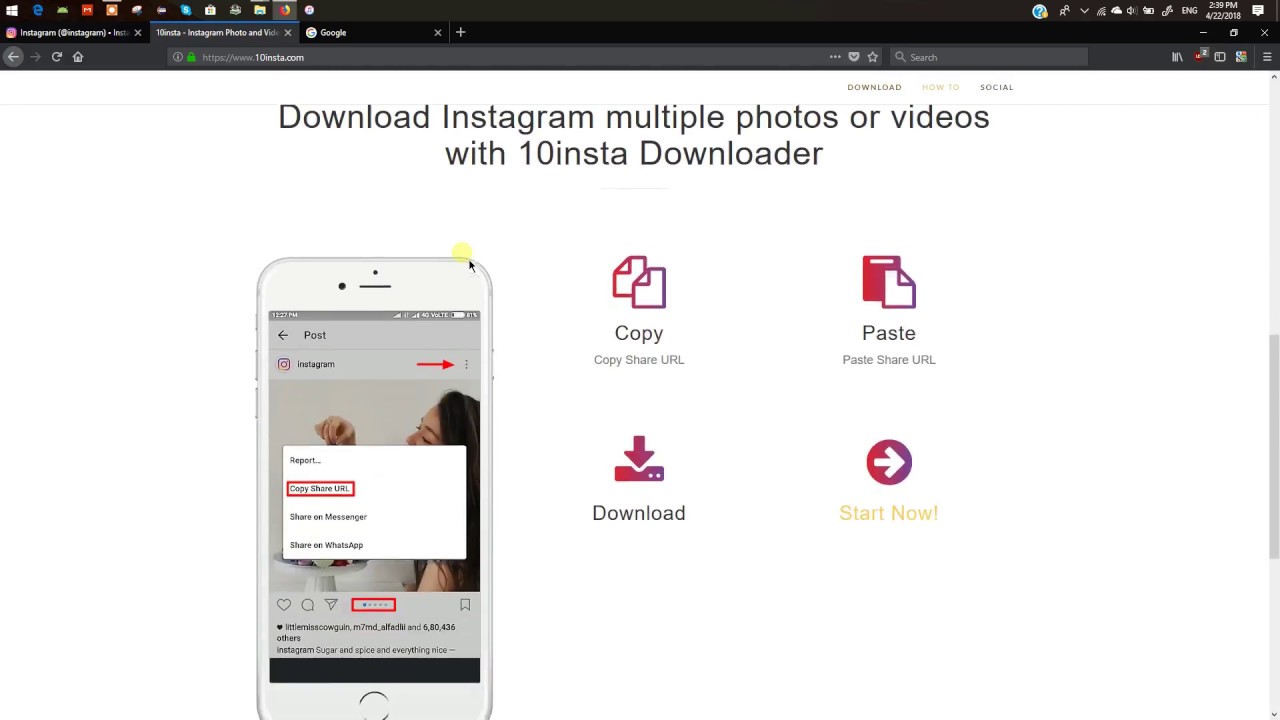
Task: Open iTunes from the taskbar
Action: (x=309, y=10)
